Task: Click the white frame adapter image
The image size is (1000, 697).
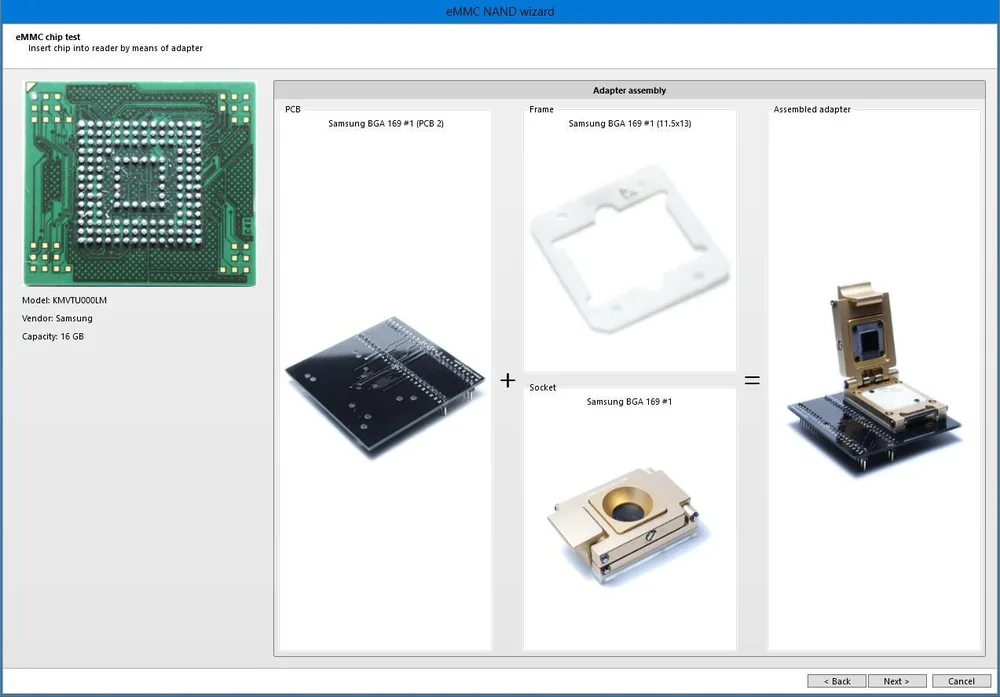Action: click(x=629, y=249)
